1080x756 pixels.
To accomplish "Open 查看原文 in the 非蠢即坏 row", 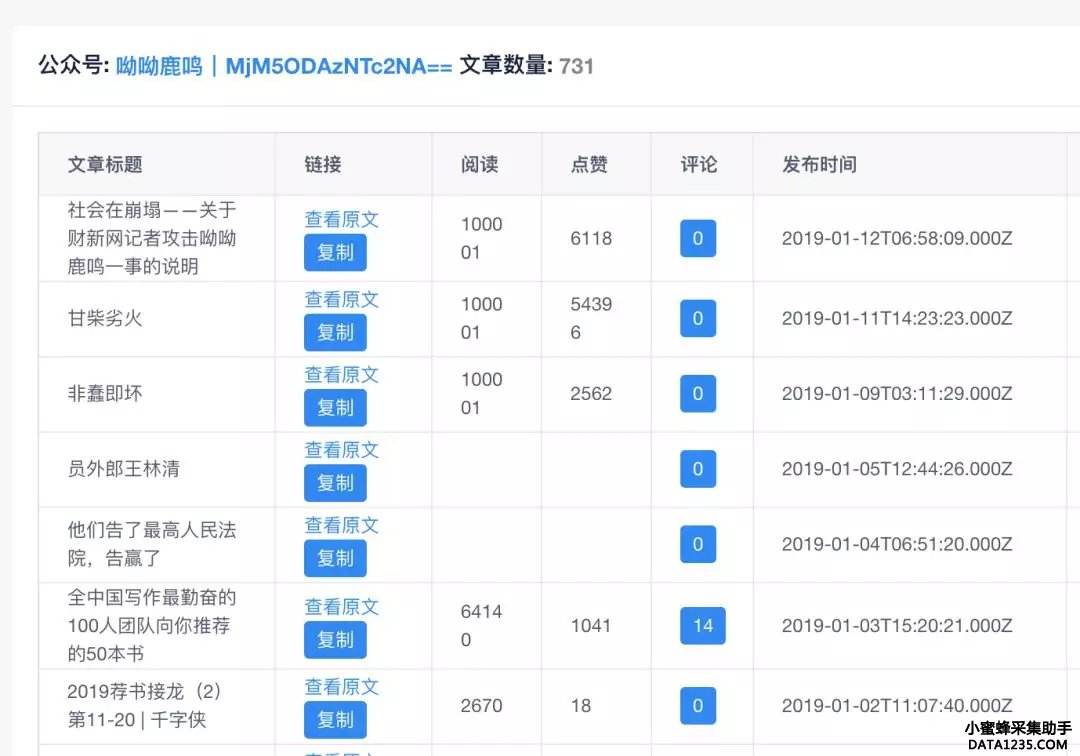I will click(342, 375).
